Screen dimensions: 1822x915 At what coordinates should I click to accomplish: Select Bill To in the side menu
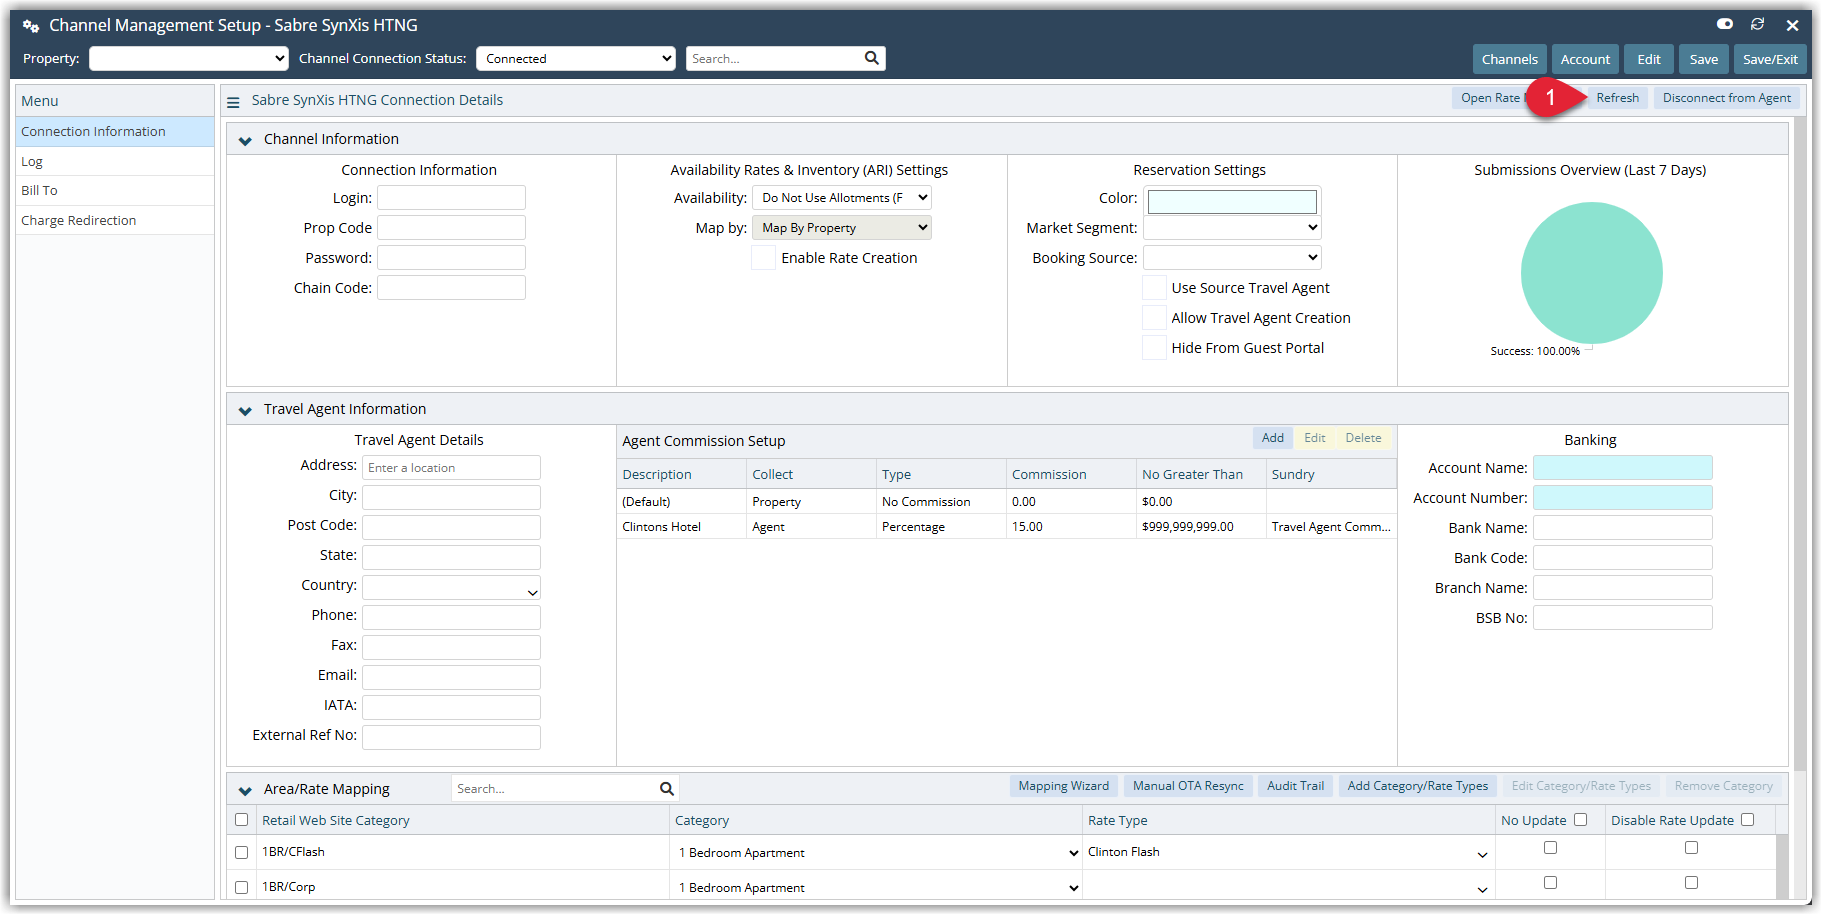[x=115, y=191]
